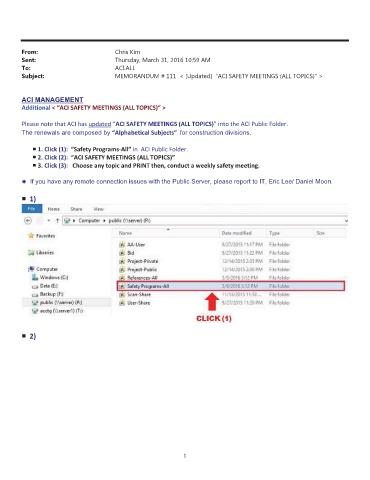Click the back navigation arrow icon
Screen dimensions: 370x480
click(x=28, y=220)
